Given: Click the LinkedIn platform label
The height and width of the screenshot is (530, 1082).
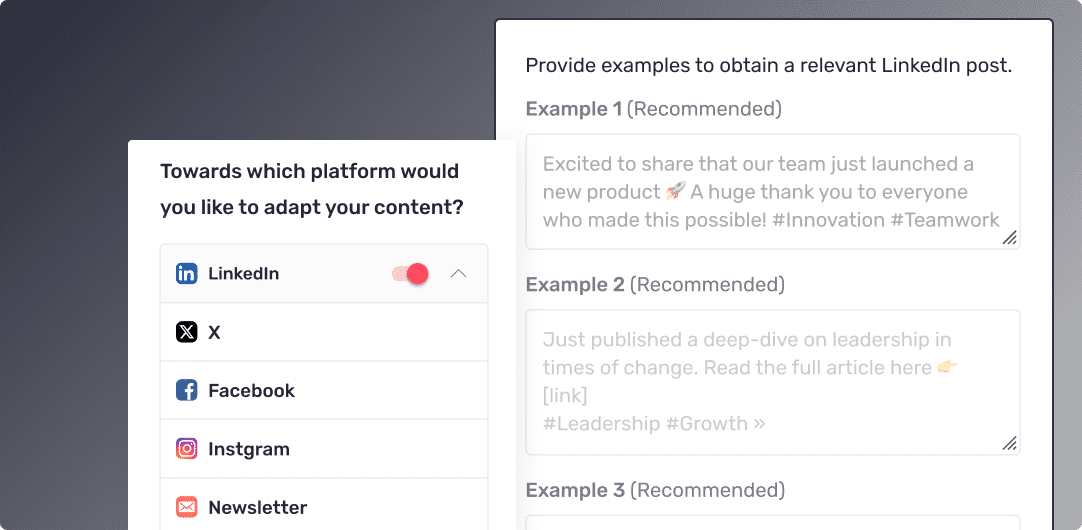Looking at the screenshot, I should pyautogui.click(x=243, y=274).
